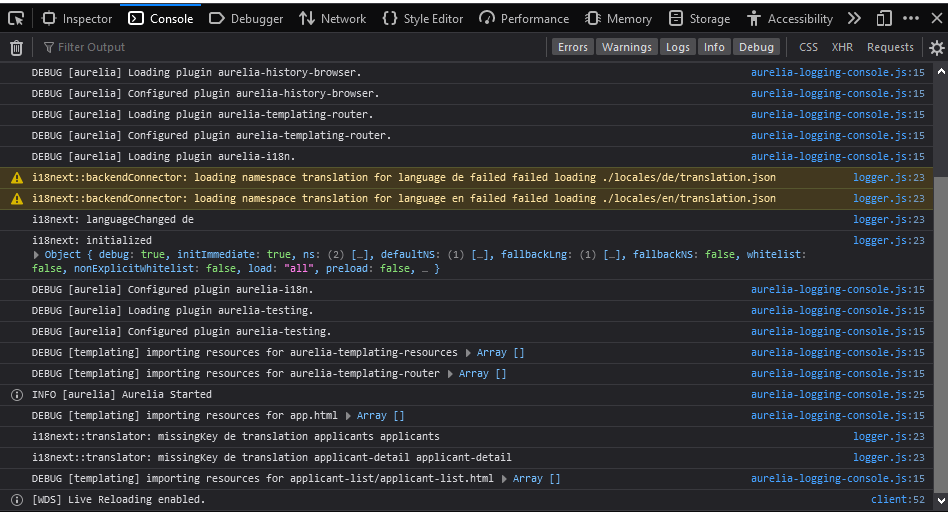Open source link for Loading aurelia-history-browser
The height and width of the screenshot is (512, 948).
coord(837,72)
